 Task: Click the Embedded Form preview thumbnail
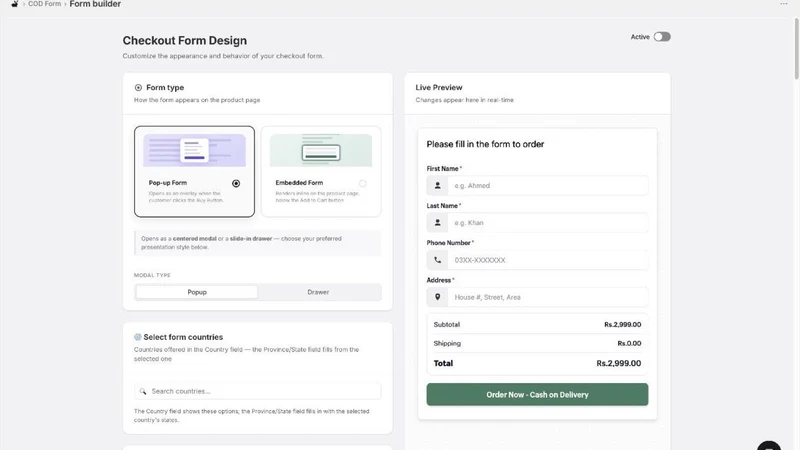pyautogui.click(x=321, y=150)
